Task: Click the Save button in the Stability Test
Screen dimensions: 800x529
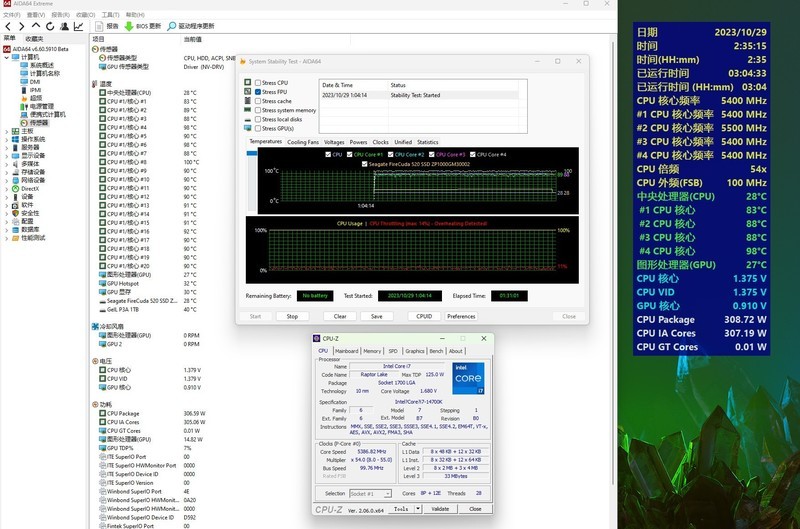Action: pos(377,316)
